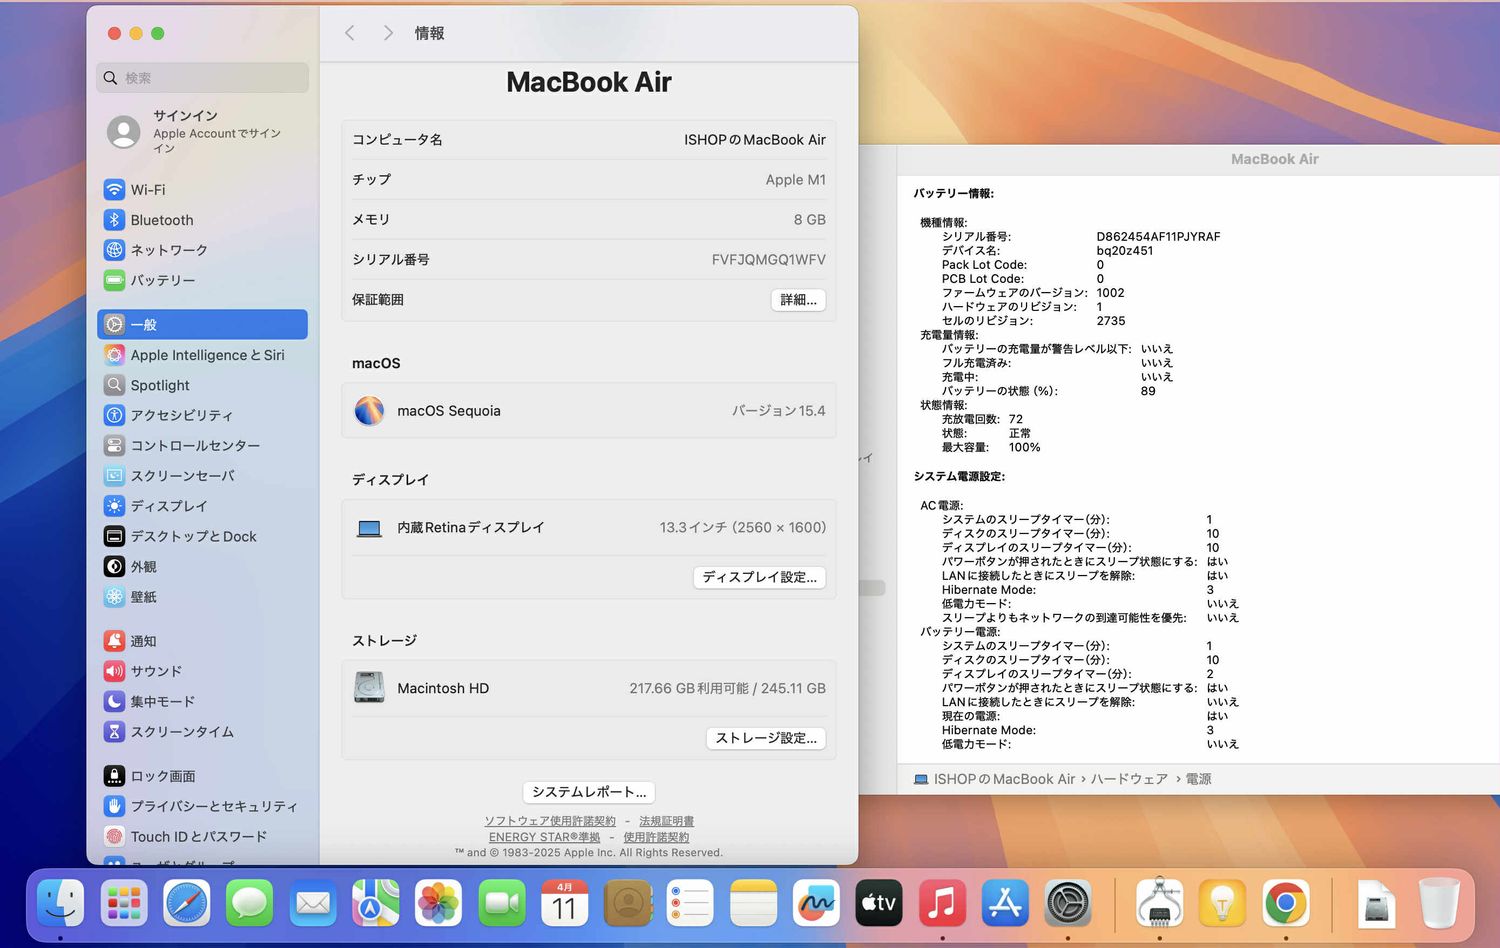The image size is (1500, 948).
Task: Open ディスプレイ in the sidebar
Action: pos(168,506)
